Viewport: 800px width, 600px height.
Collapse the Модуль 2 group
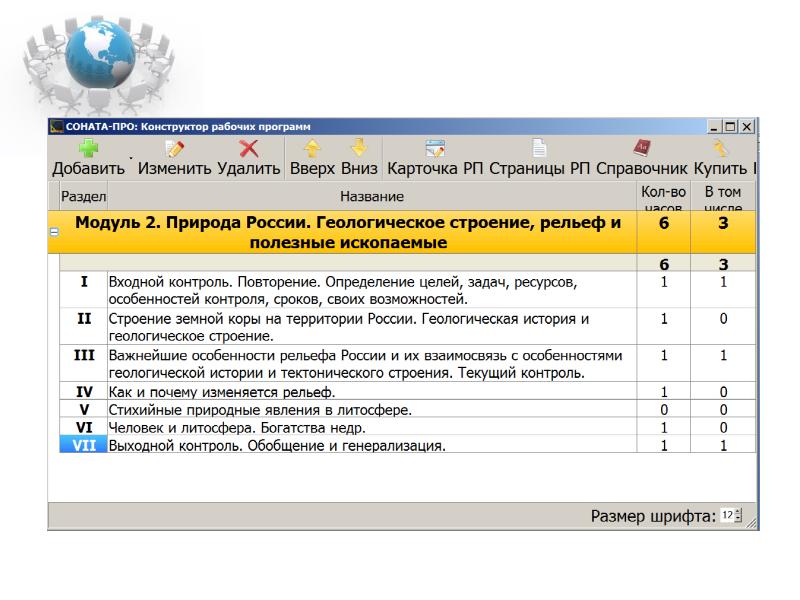54,233
